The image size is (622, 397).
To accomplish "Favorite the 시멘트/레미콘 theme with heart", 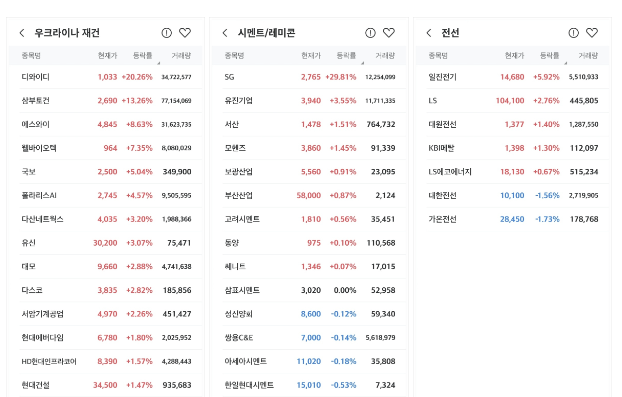I will 389,33.
